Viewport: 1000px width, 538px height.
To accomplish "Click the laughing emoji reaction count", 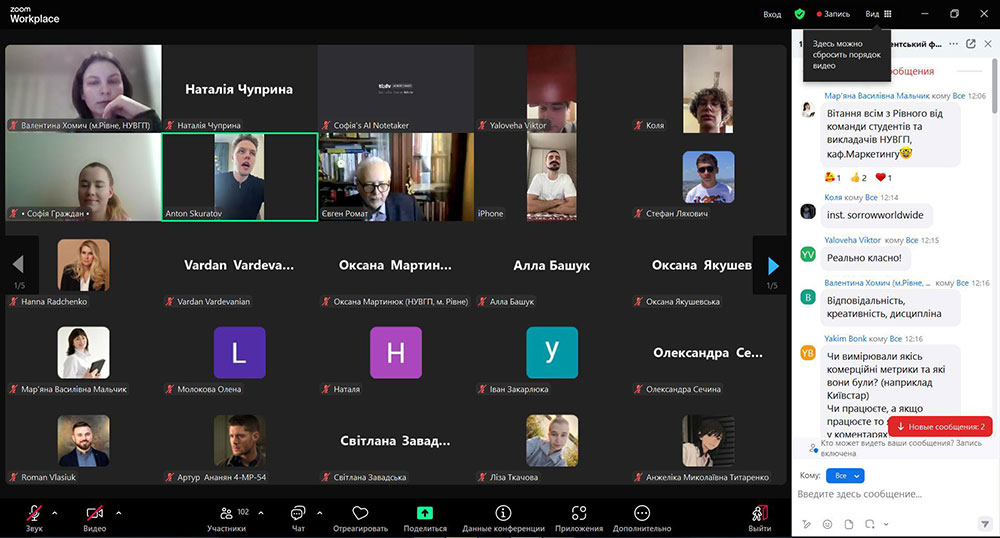I will coord(833,177).
